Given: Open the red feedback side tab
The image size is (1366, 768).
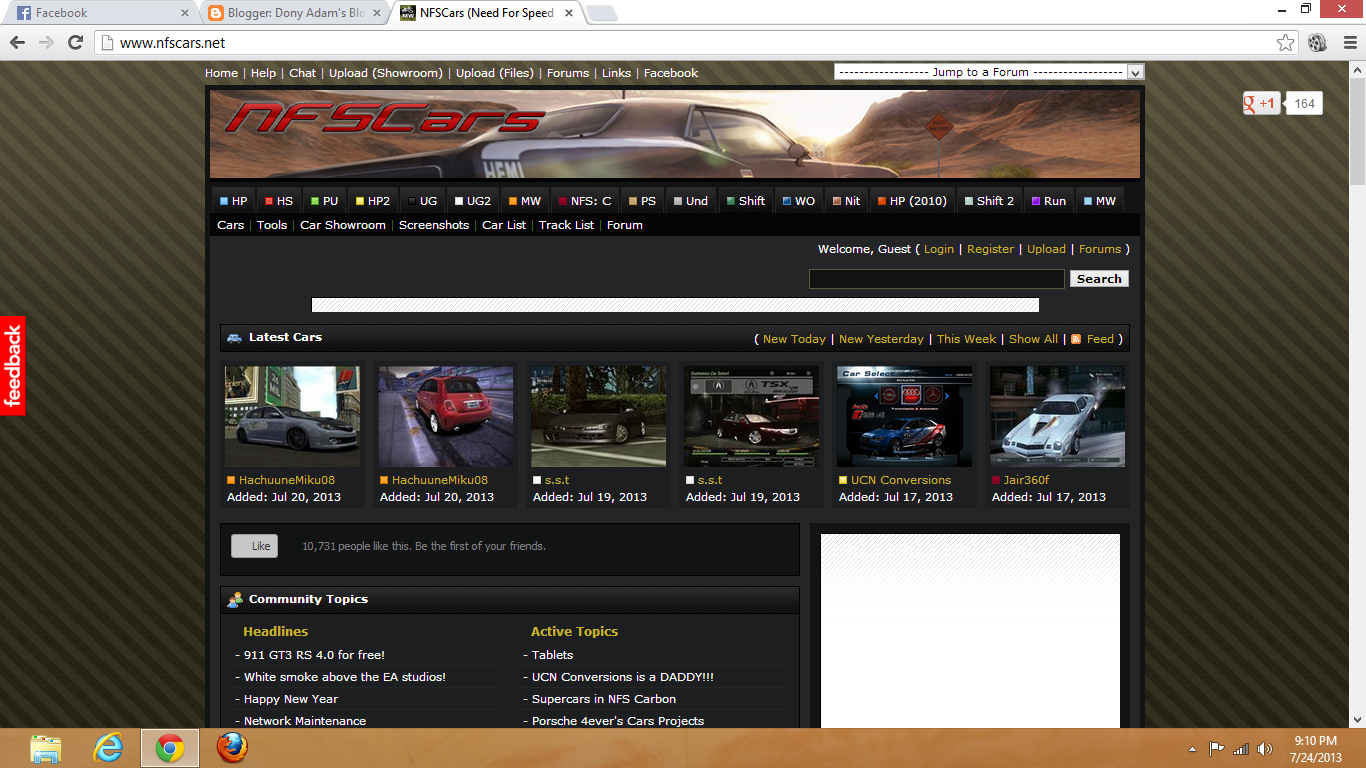Looking at the screenshot, I should pos(12,365).
